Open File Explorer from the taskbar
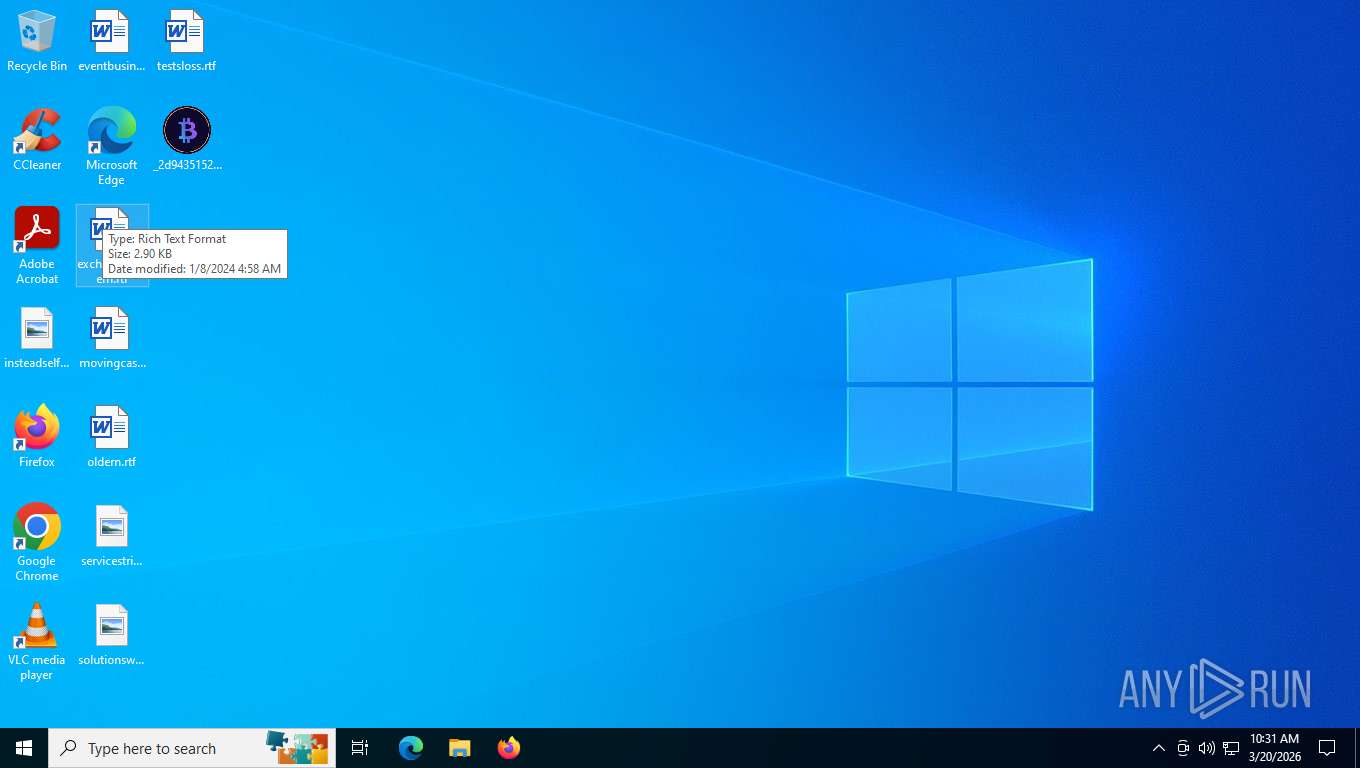 click(x=459, y=748)
